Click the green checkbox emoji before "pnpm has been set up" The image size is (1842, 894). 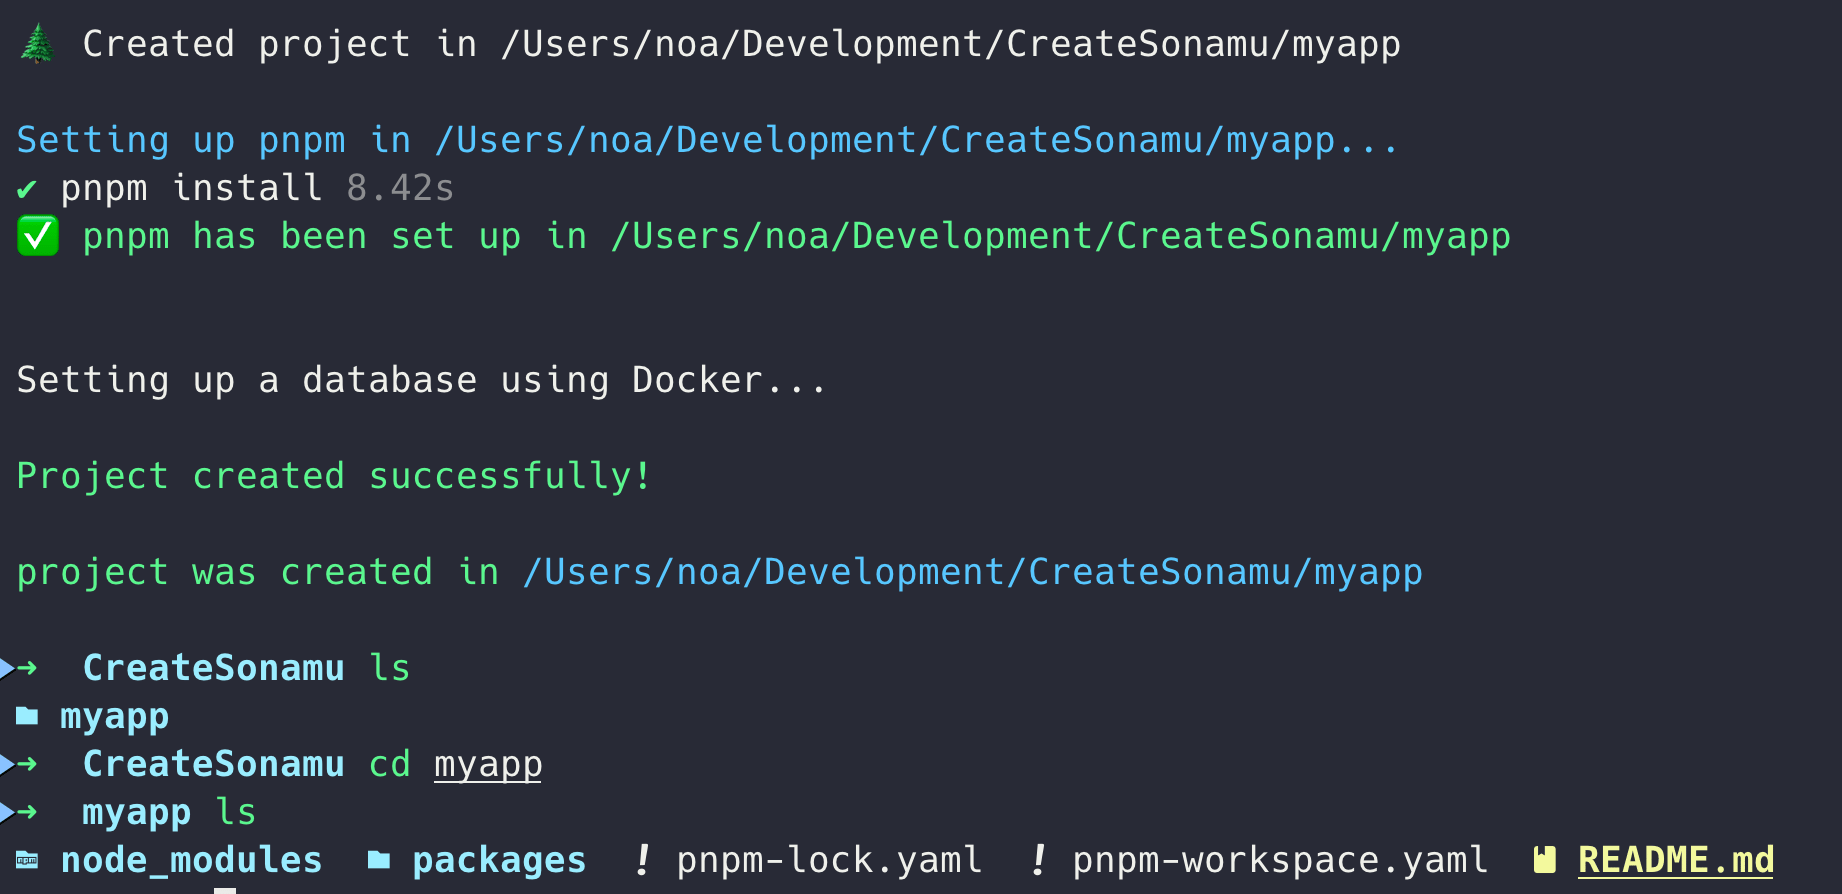point(38,237)
